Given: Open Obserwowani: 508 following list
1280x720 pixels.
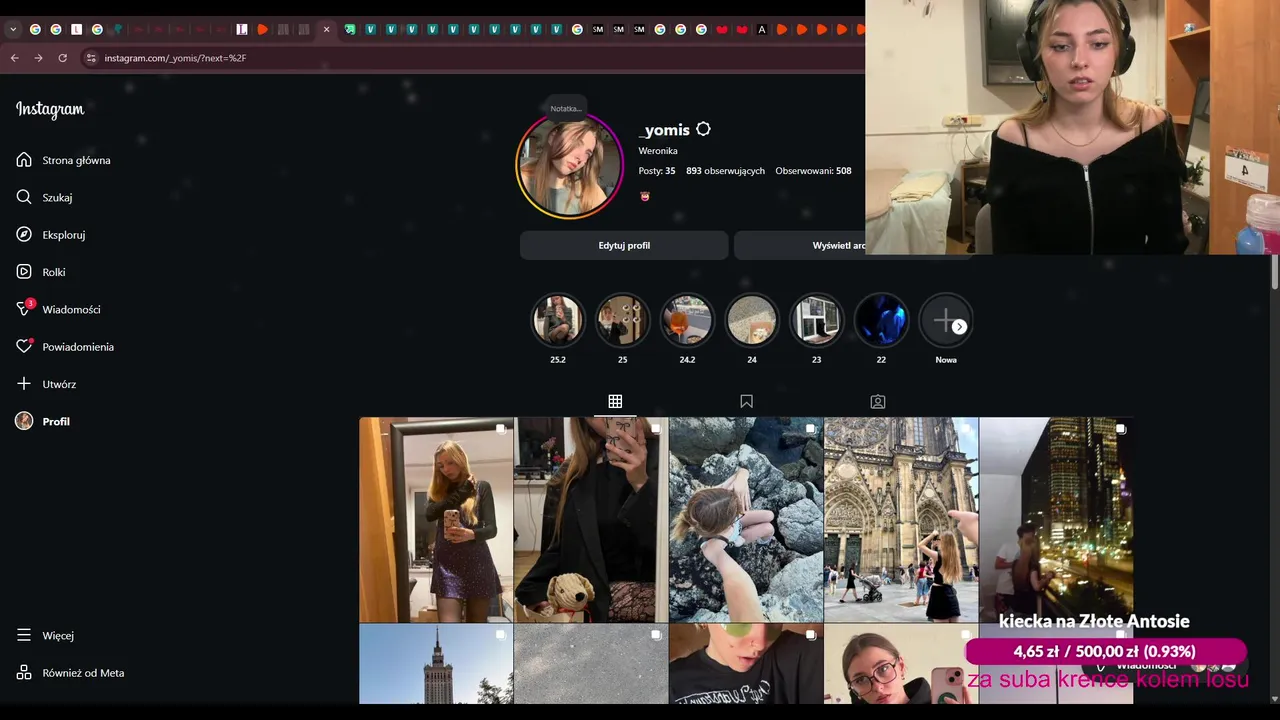Looking at the screenshot, I should [813, 171].
